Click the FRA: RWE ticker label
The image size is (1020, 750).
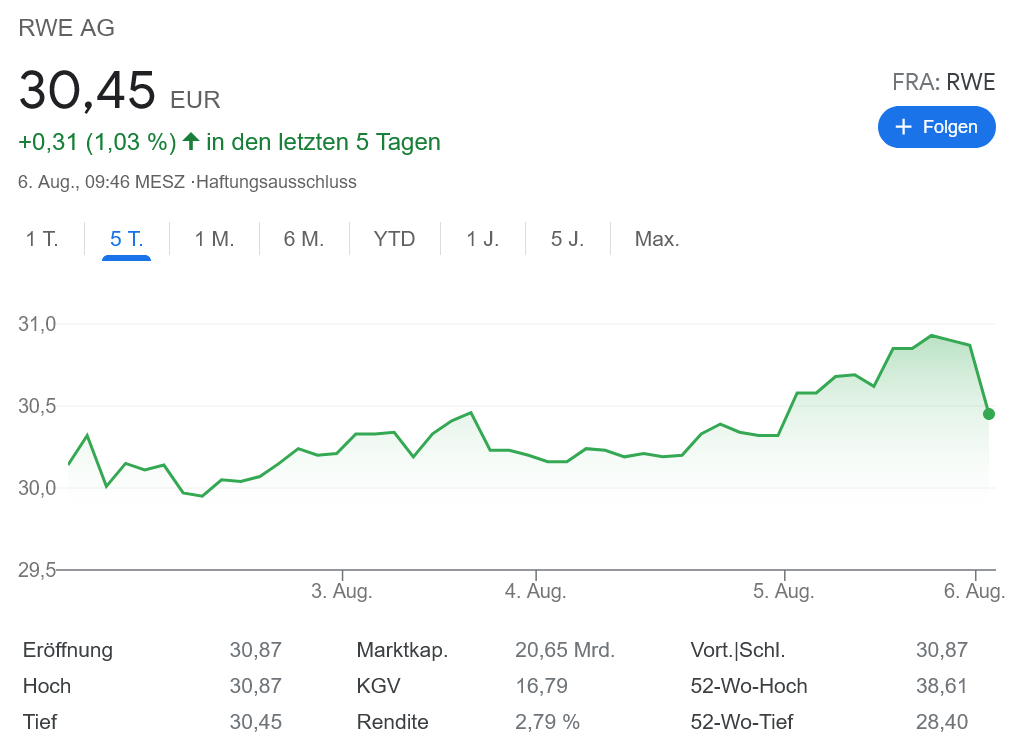click(943, 82)
